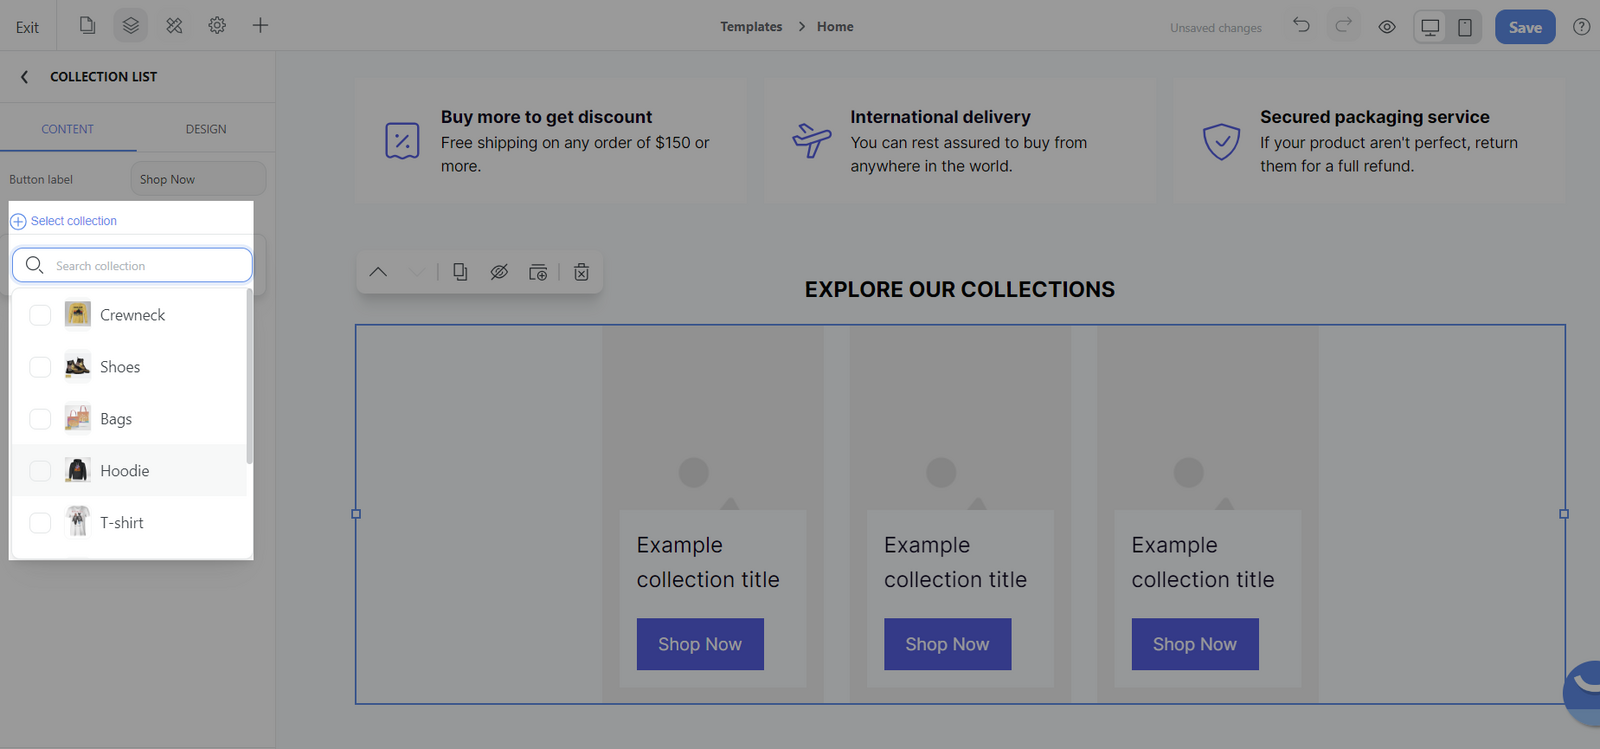This screenshot has height=749, width=1600.
Task: Save the template
Action: click(x=1525, y=27)
